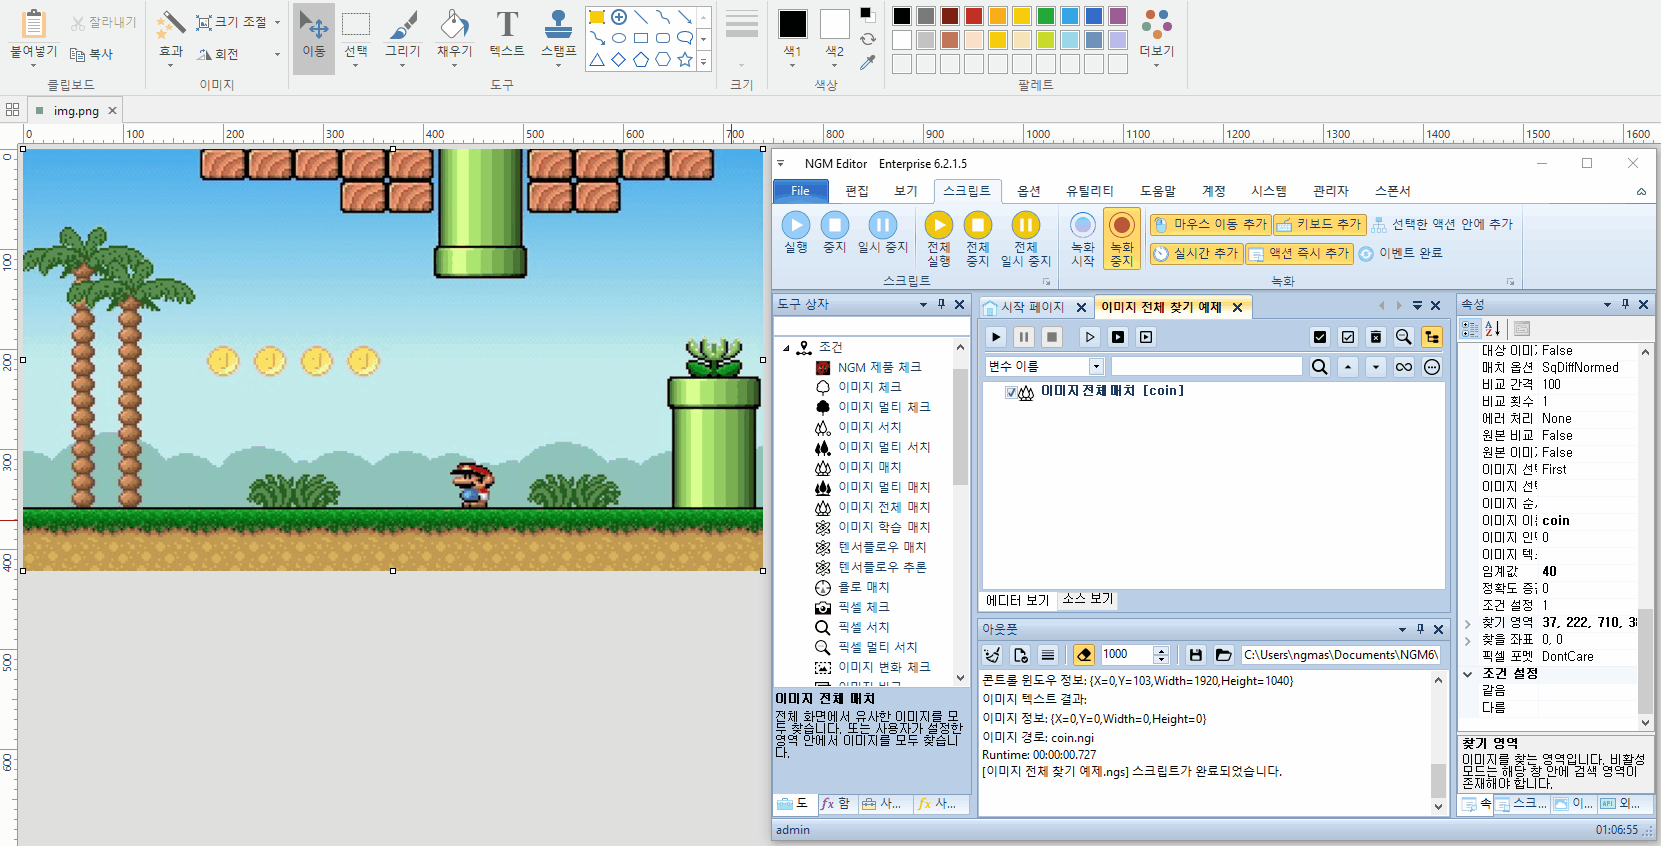Open the 변수 이름 combo box

(x=1097, y=367)
